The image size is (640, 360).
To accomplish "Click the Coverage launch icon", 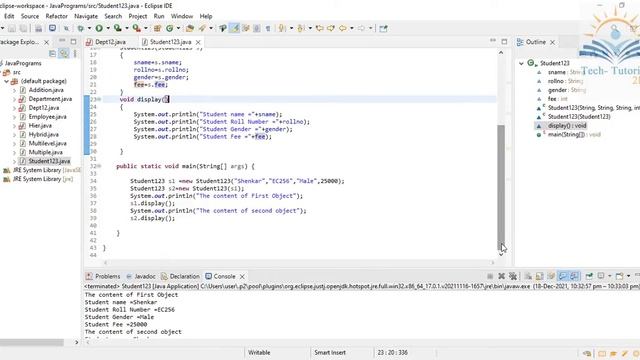I will [x=118, y=28].
